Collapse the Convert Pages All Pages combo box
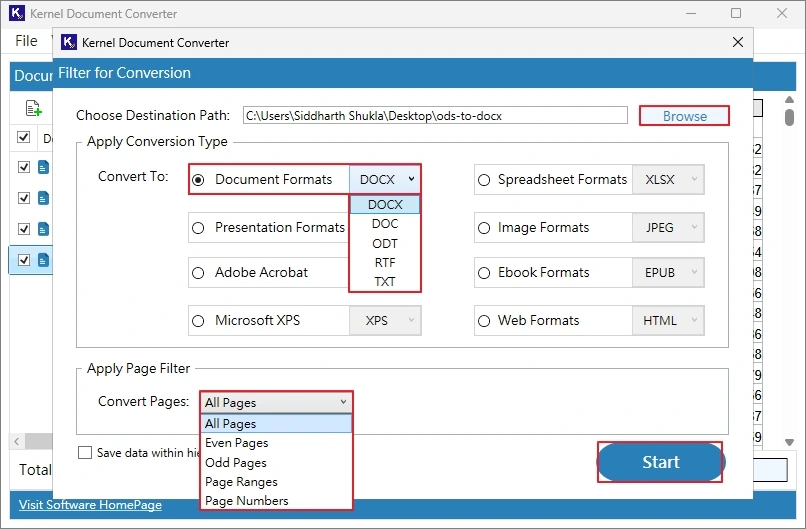806x529 pixels. pyautogui.click(x=276, y=402)
